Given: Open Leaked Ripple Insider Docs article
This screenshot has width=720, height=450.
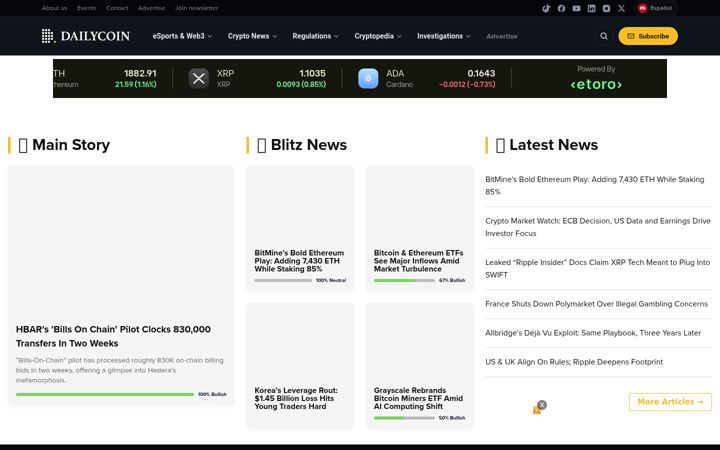Looking at the screenshot, I should (597, 269).
